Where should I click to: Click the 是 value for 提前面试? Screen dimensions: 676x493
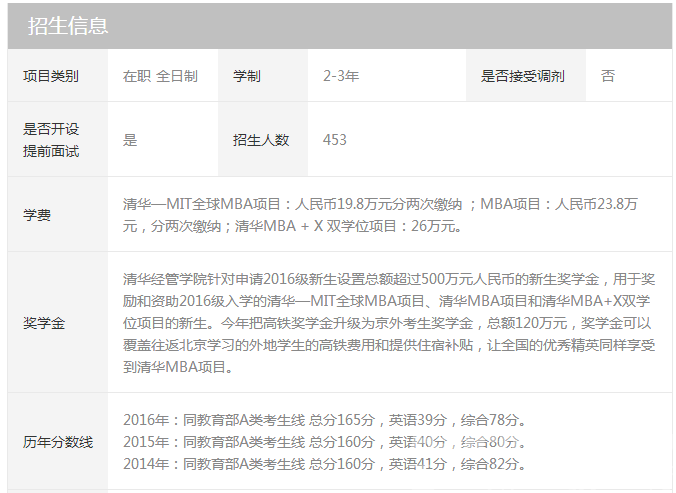[x=130, y=140]
